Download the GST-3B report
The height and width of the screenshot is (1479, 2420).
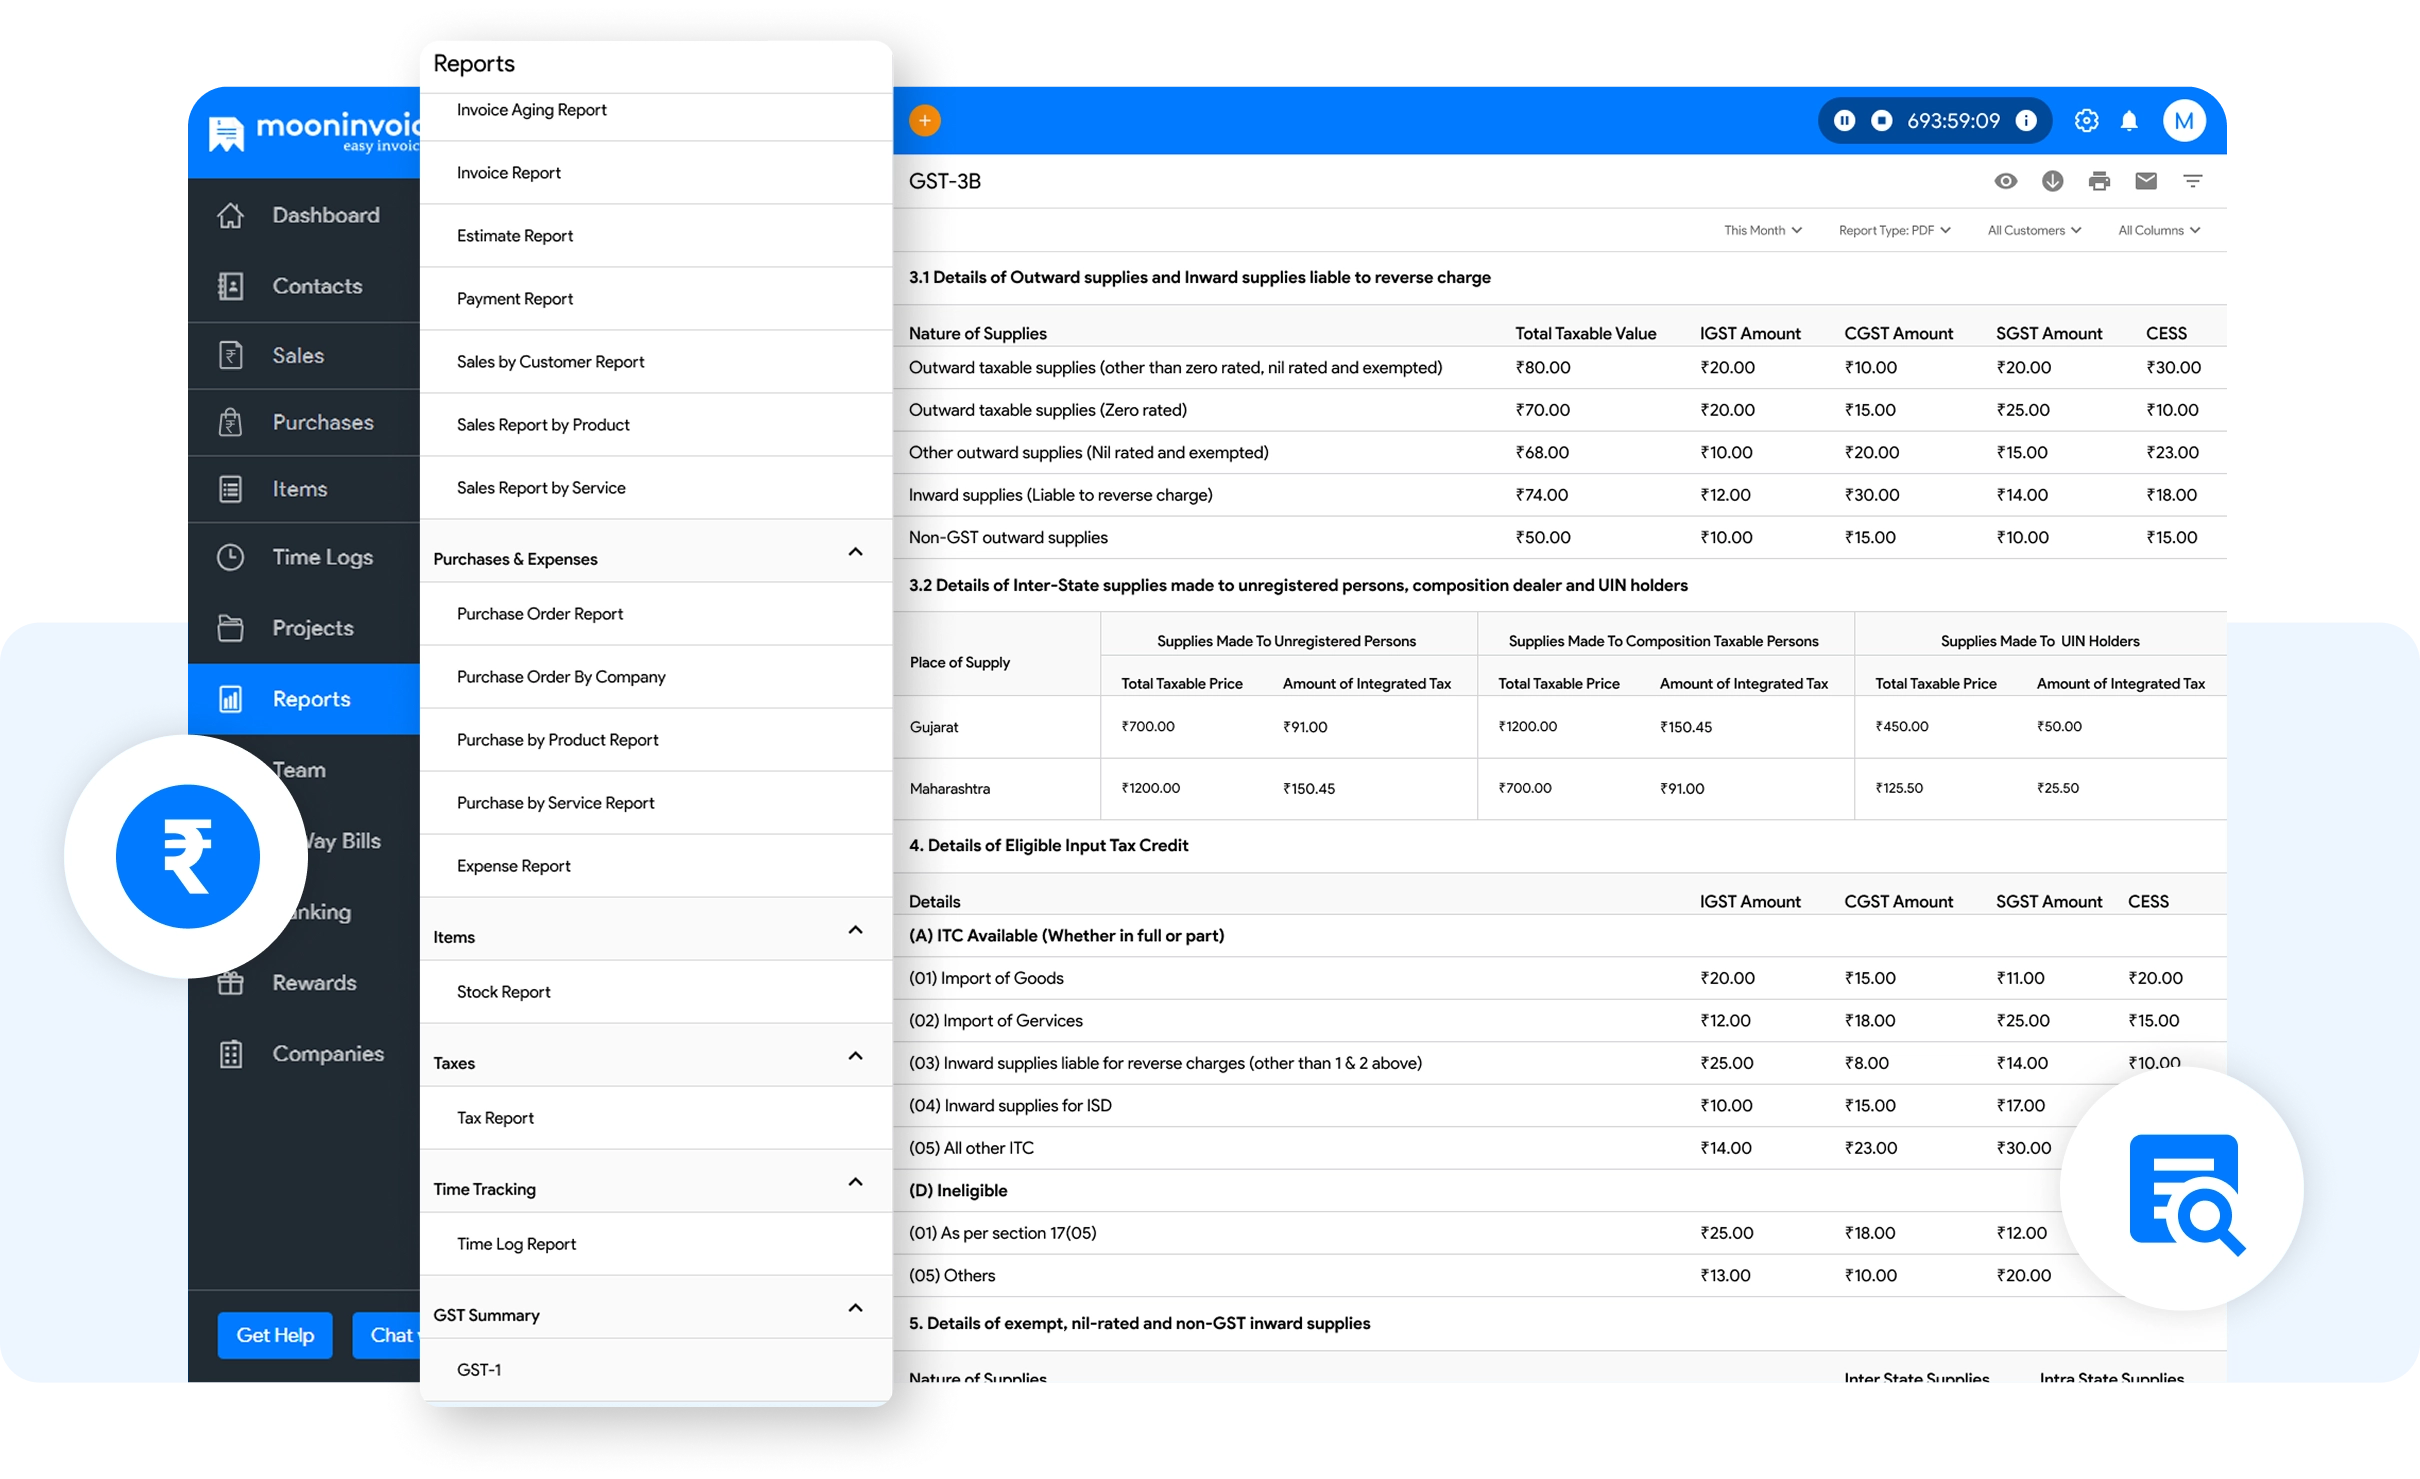pyautogui.click(x=2052, y=181)
